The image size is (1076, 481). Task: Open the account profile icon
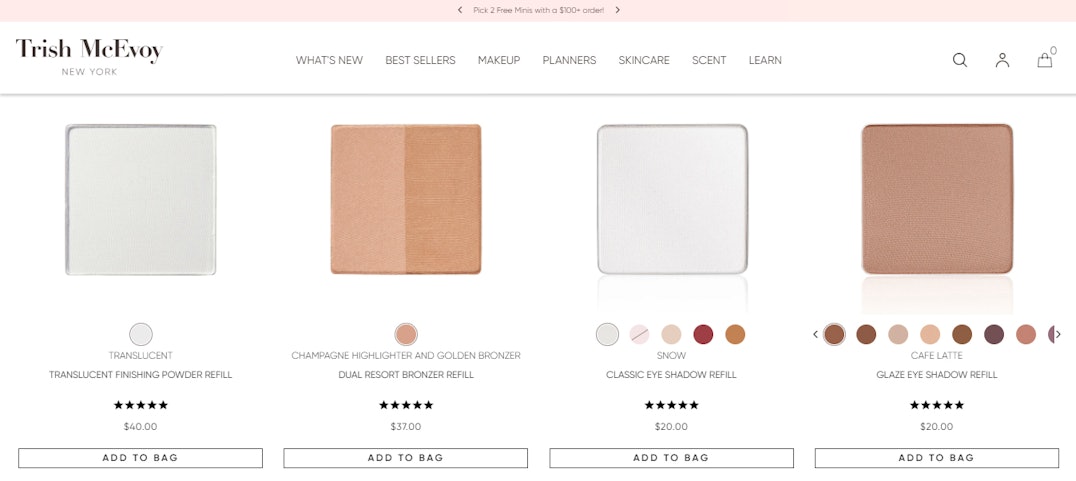(x=1003, y=60)
